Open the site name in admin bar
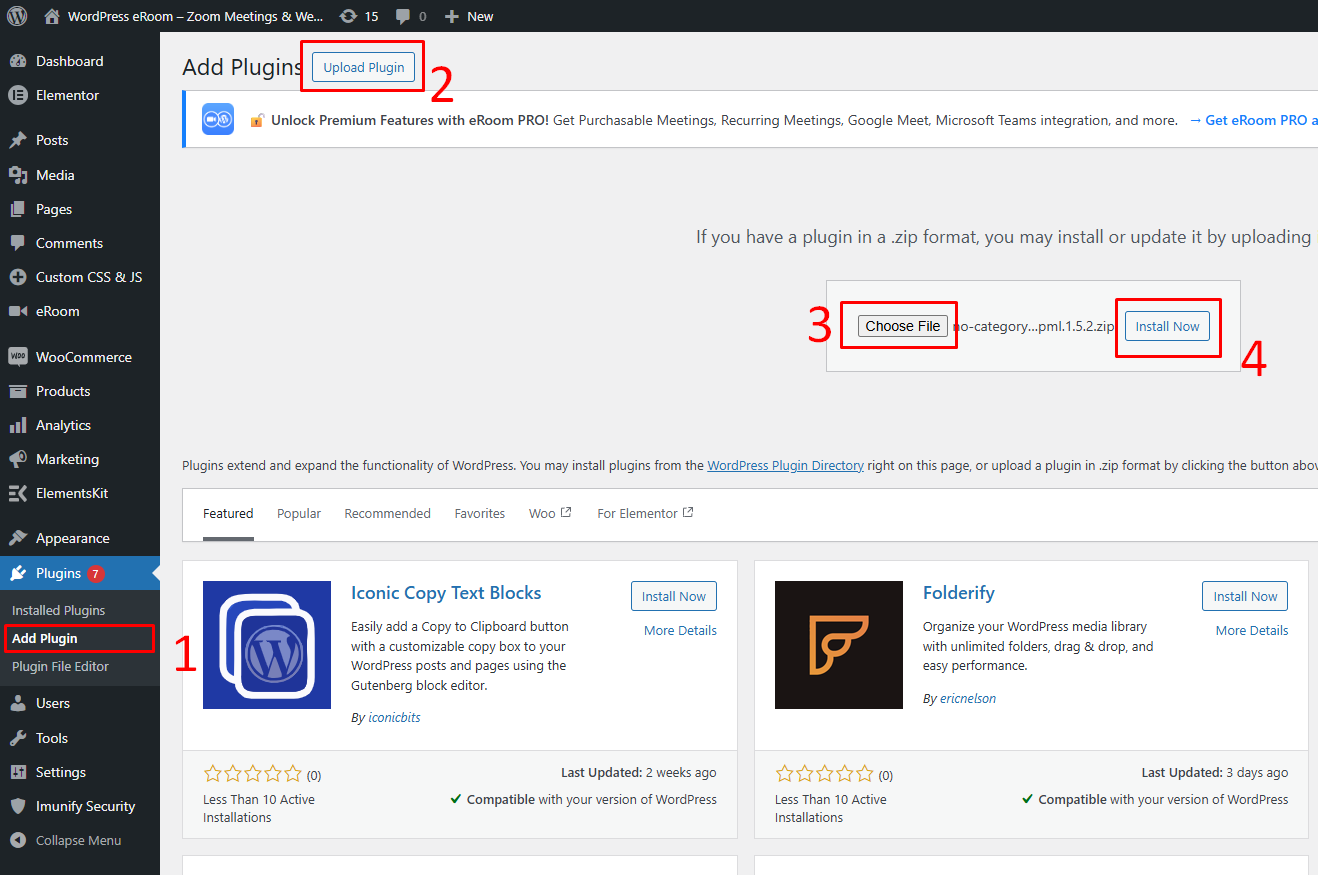 coord(195,16)
